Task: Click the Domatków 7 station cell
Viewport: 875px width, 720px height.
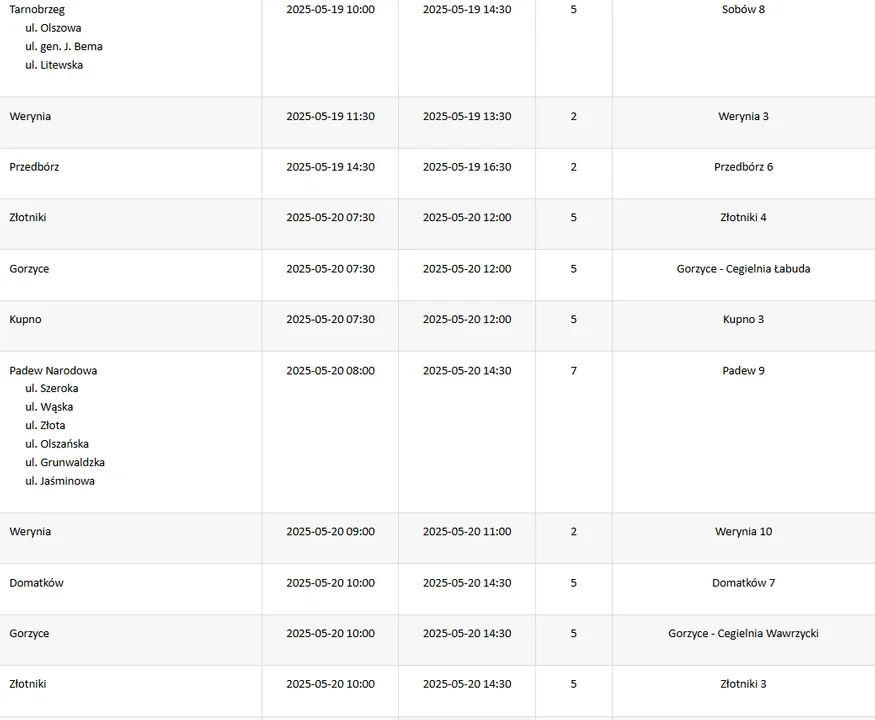Action: (x=743, y=583)
